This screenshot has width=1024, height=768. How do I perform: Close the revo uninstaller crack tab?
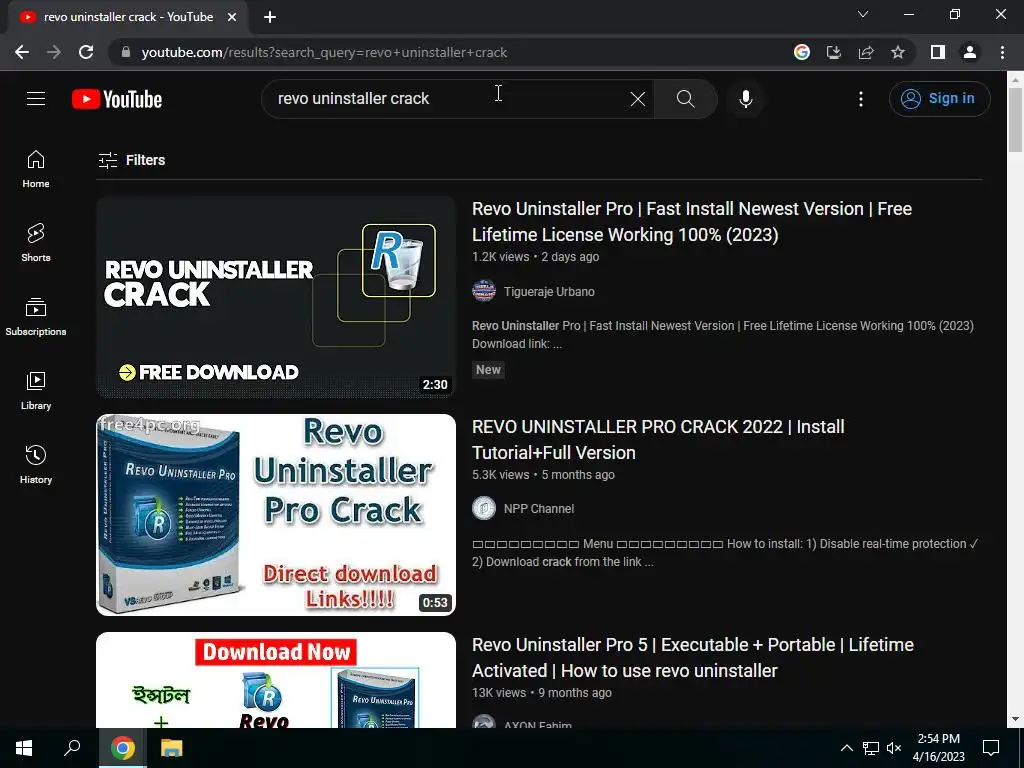[x=232, y=17]
